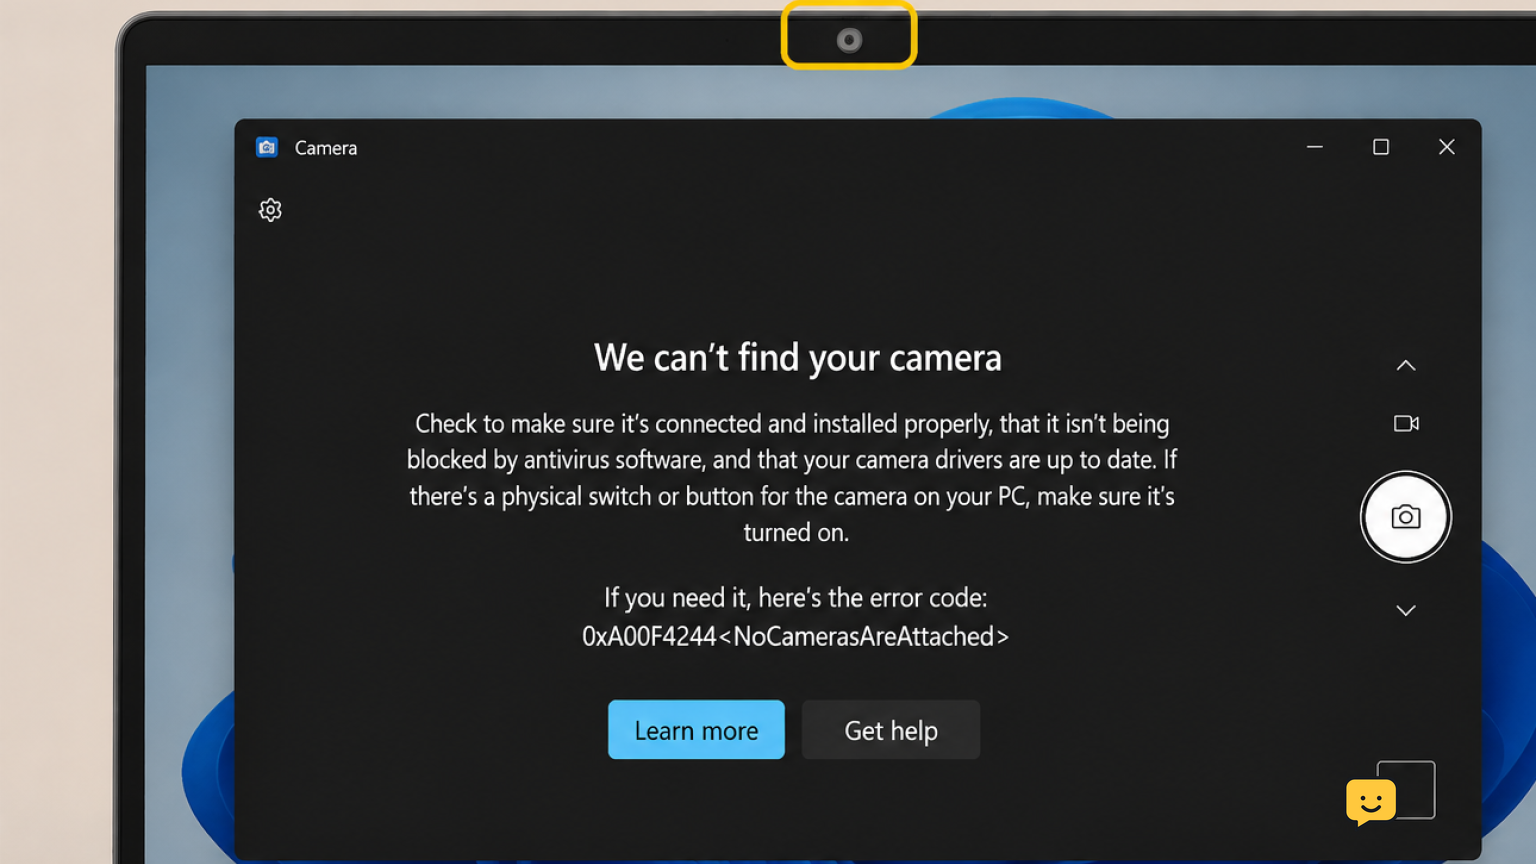
Task: Open Camera settings gear icon
Action: coord(270,210)
